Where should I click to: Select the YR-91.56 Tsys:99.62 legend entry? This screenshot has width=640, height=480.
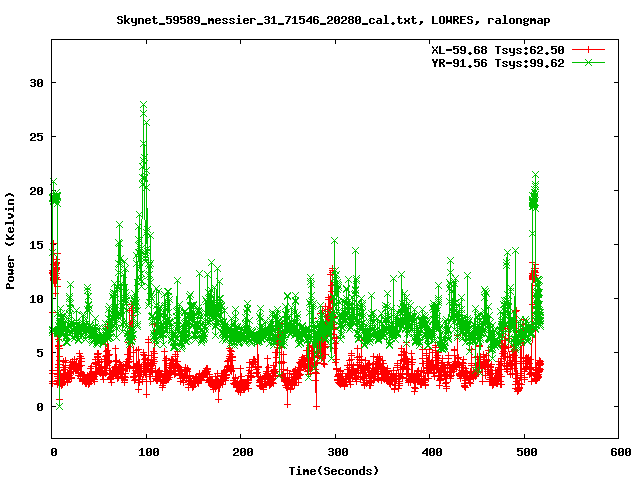coord(498,63)
